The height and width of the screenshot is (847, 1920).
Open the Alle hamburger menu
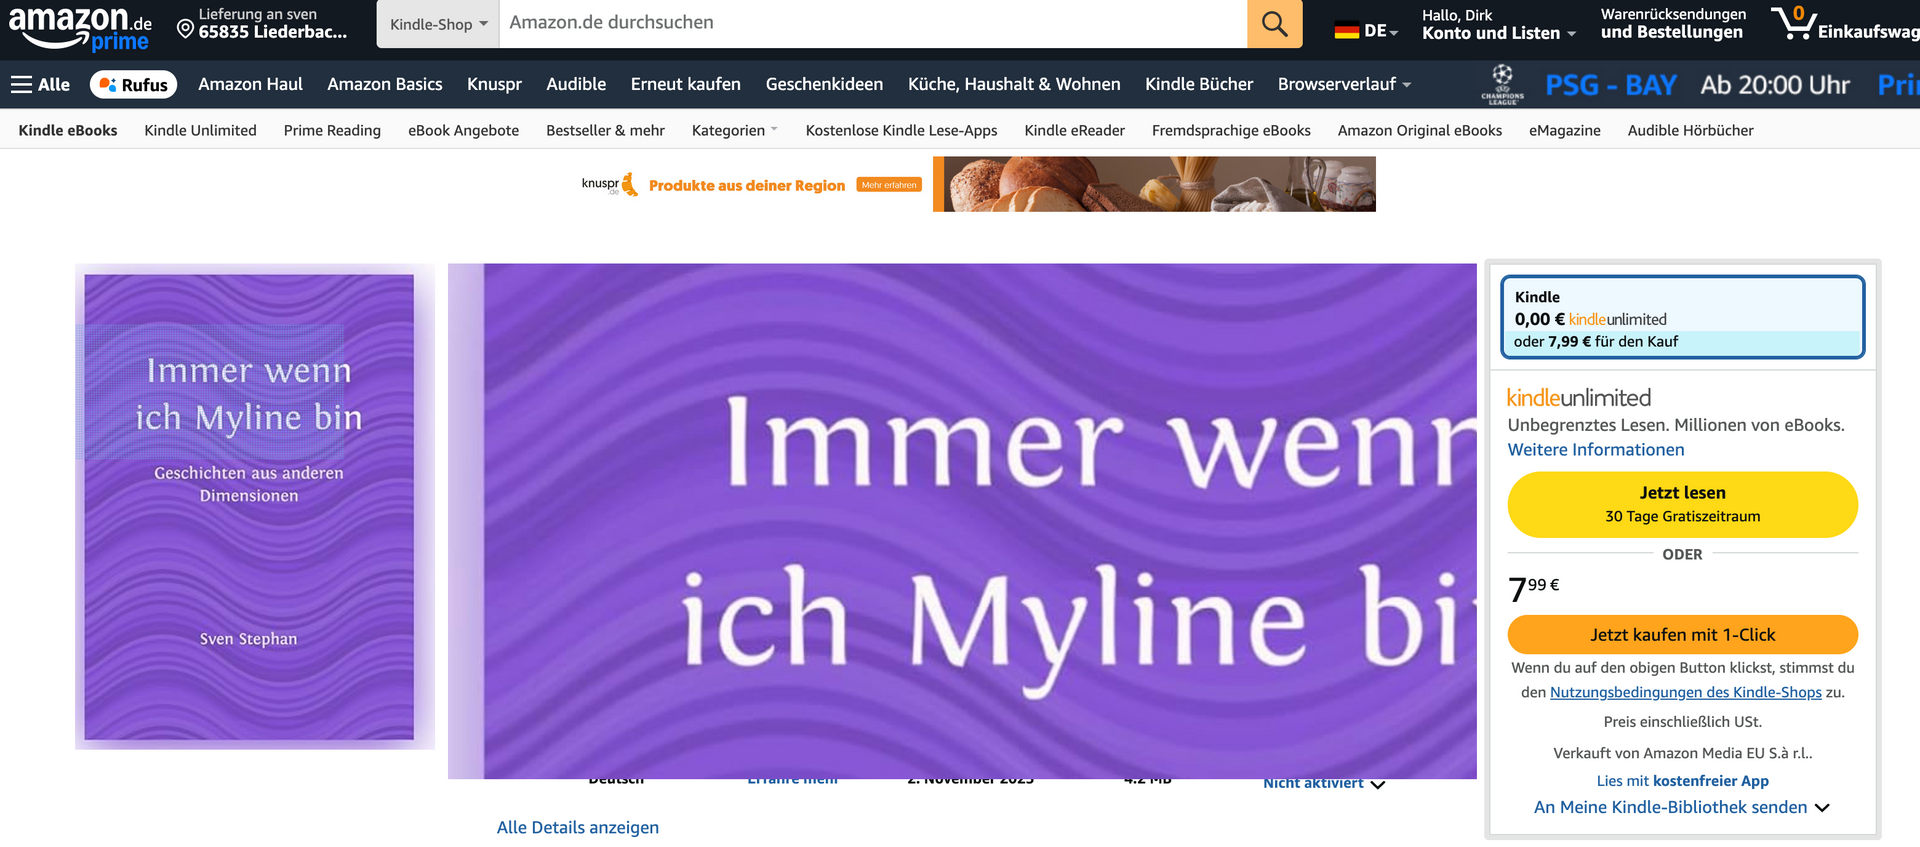(x=40, y=85)
